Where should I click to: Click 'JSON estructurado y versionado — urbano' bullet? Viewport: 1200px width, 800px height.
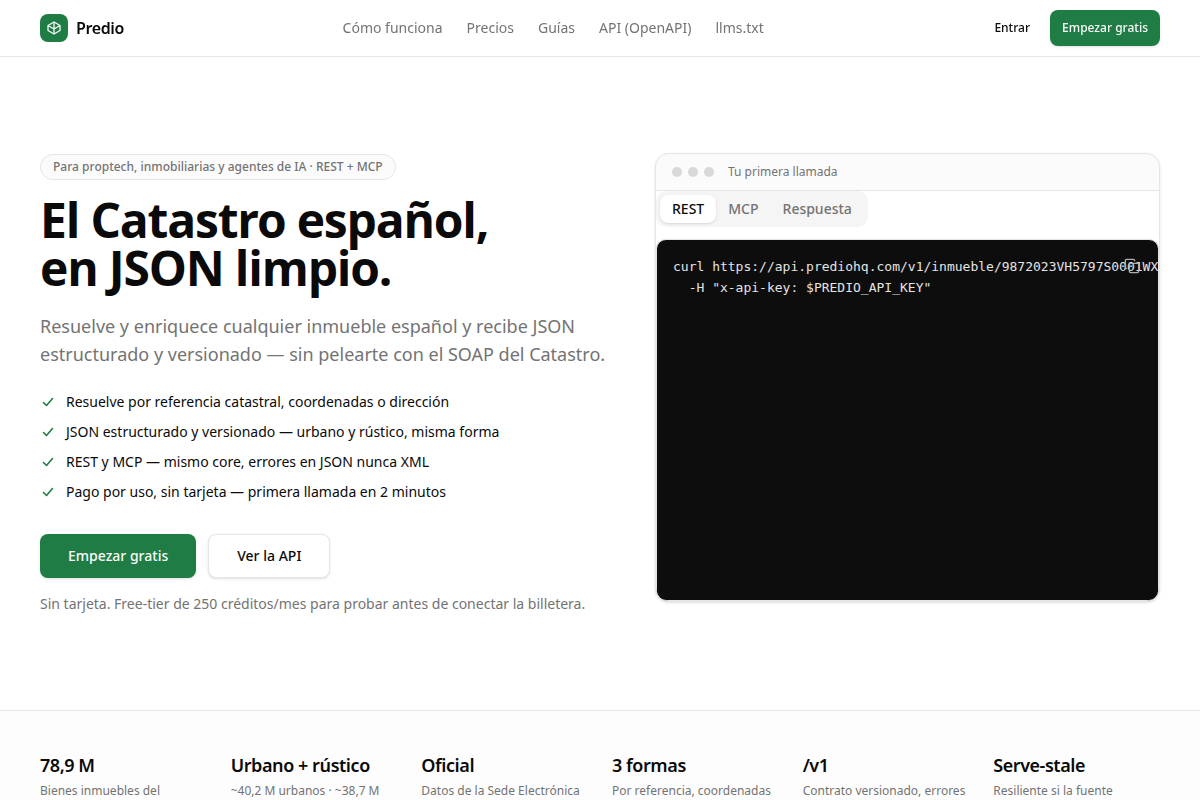282,432
